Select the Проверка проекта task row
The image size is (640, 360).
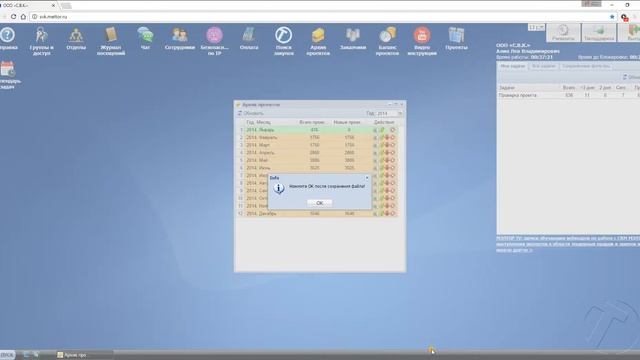568,95
